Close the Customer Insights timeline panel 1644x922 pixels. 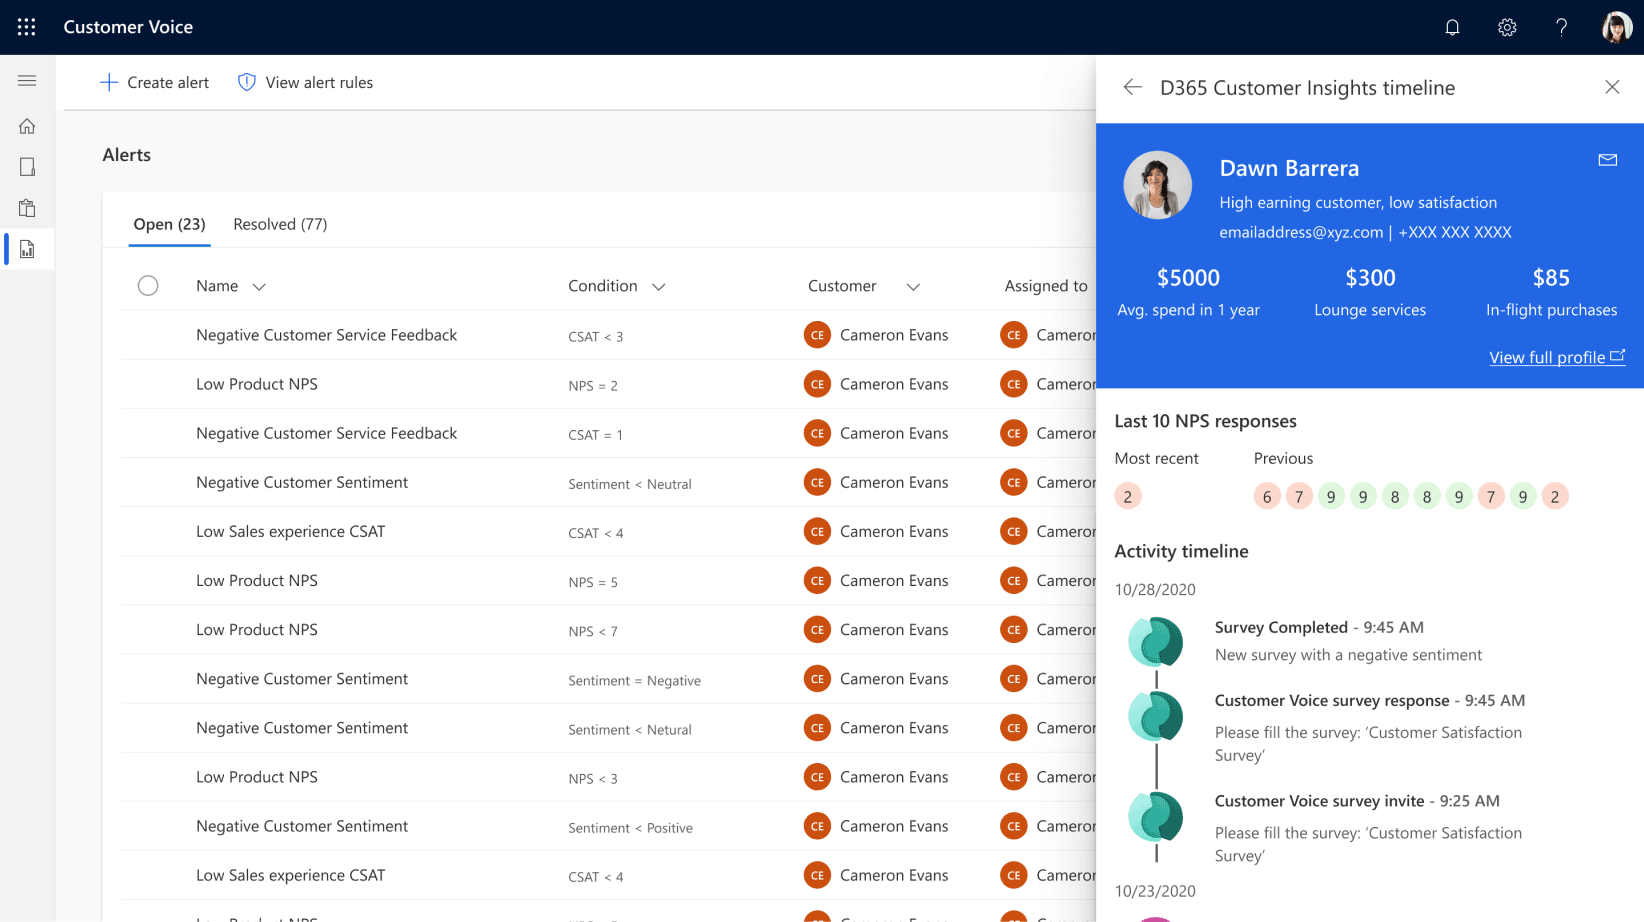pyautogui.click(x=1612, y=87)
